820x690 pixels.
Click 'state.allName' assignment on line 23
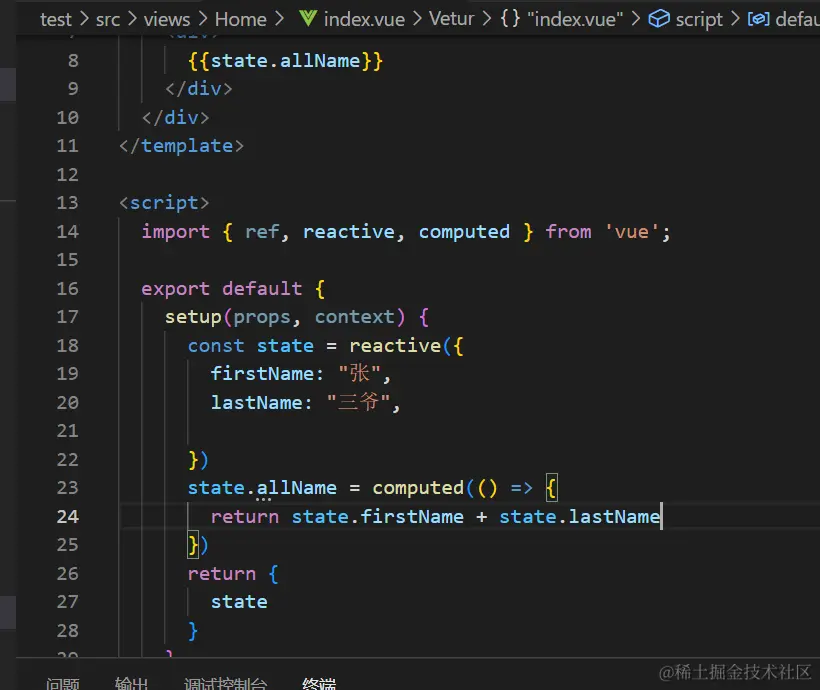click(x=262, y=488)
